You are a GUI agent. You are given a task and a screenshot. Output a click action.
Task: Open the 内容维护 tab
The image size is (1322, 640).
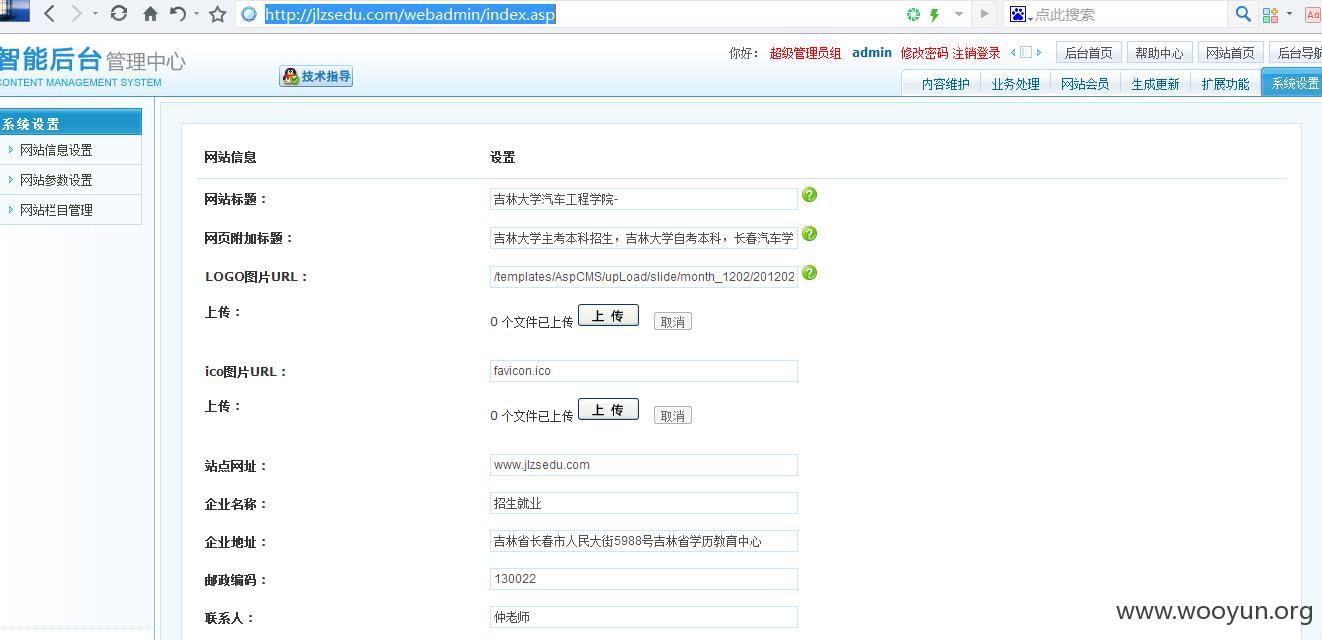945,84
